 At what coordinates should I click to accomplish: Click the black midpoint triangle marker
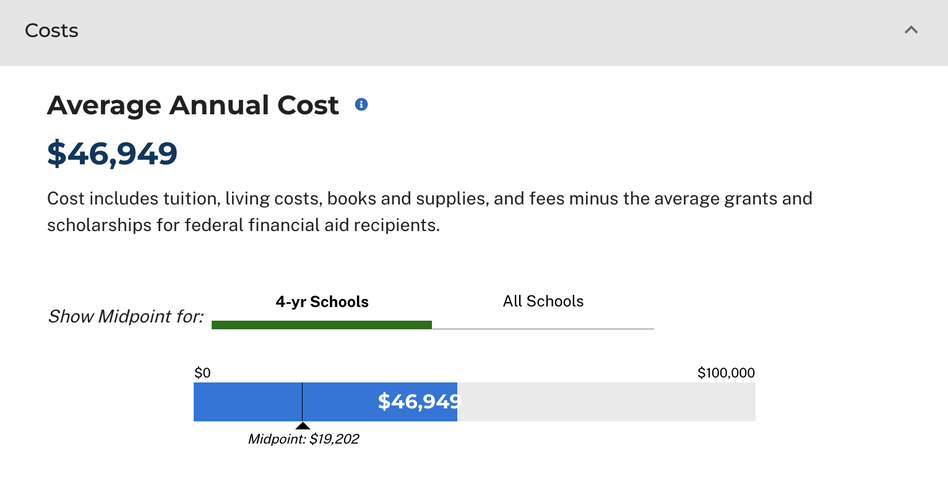coord(302,426)
